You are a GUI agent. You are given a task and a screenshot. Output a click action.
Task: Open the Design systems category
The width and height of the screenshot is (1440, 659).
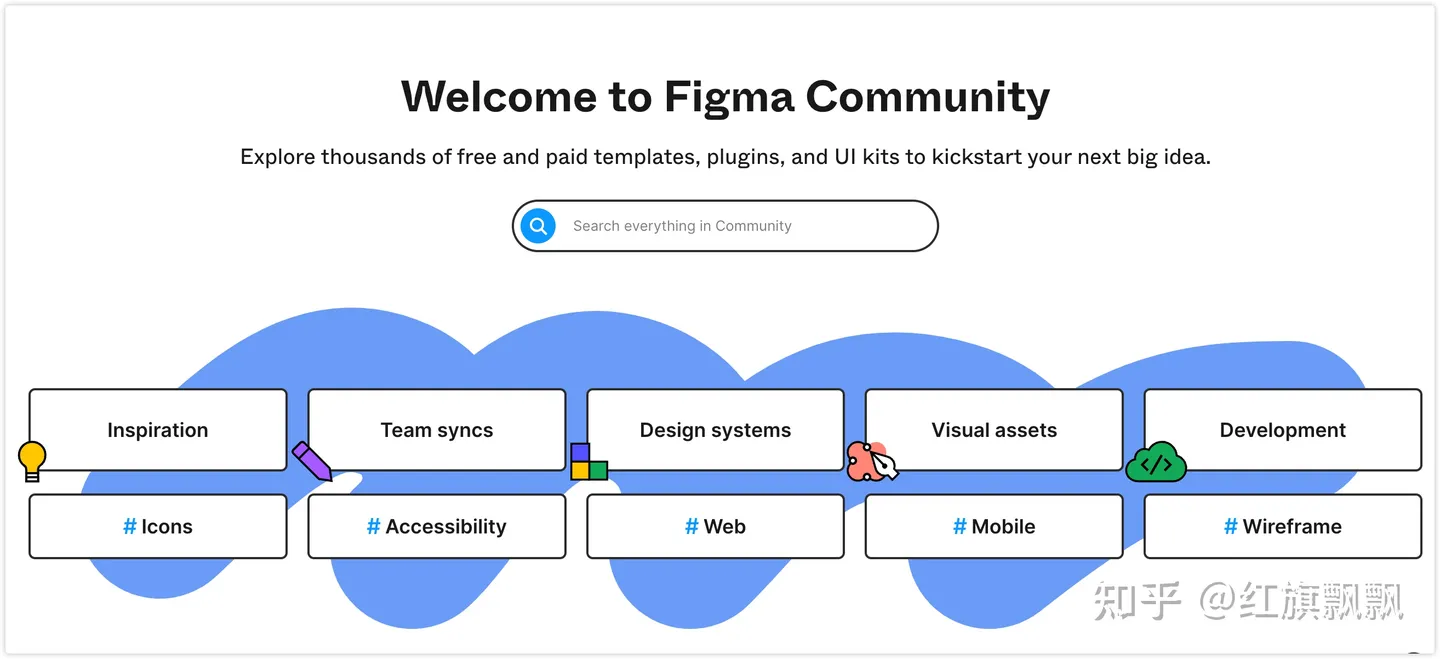click(715, 430)
